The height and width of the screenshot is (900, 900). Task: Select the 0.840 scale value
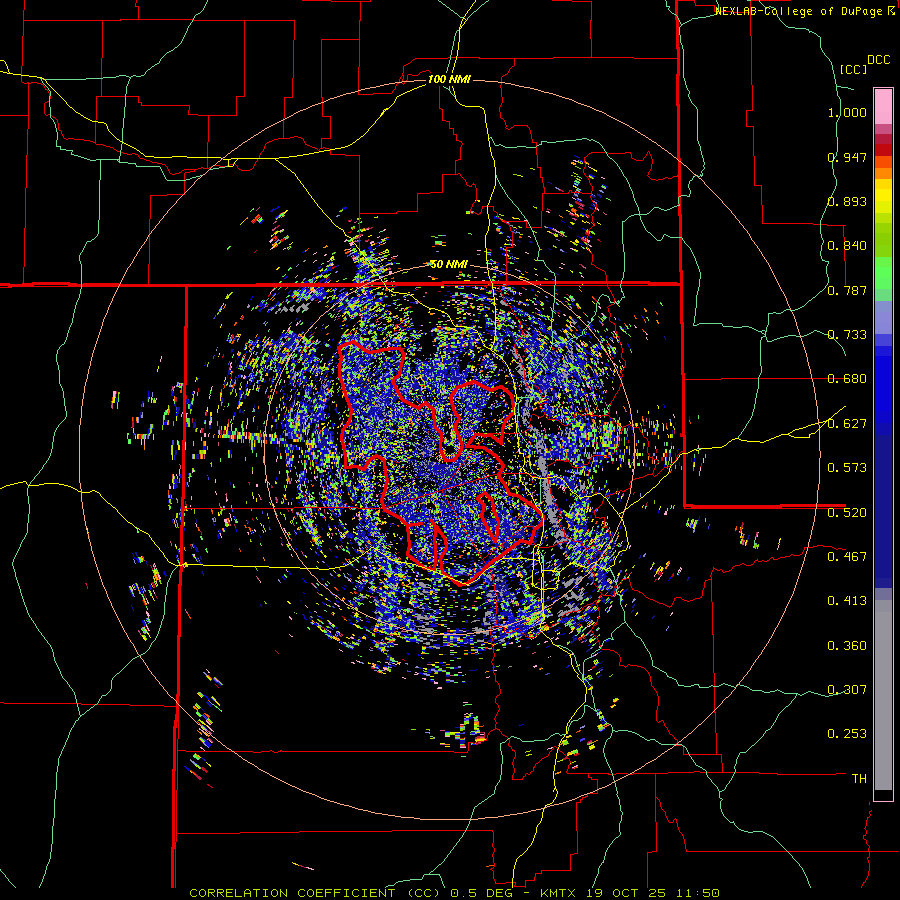(847, 246)
